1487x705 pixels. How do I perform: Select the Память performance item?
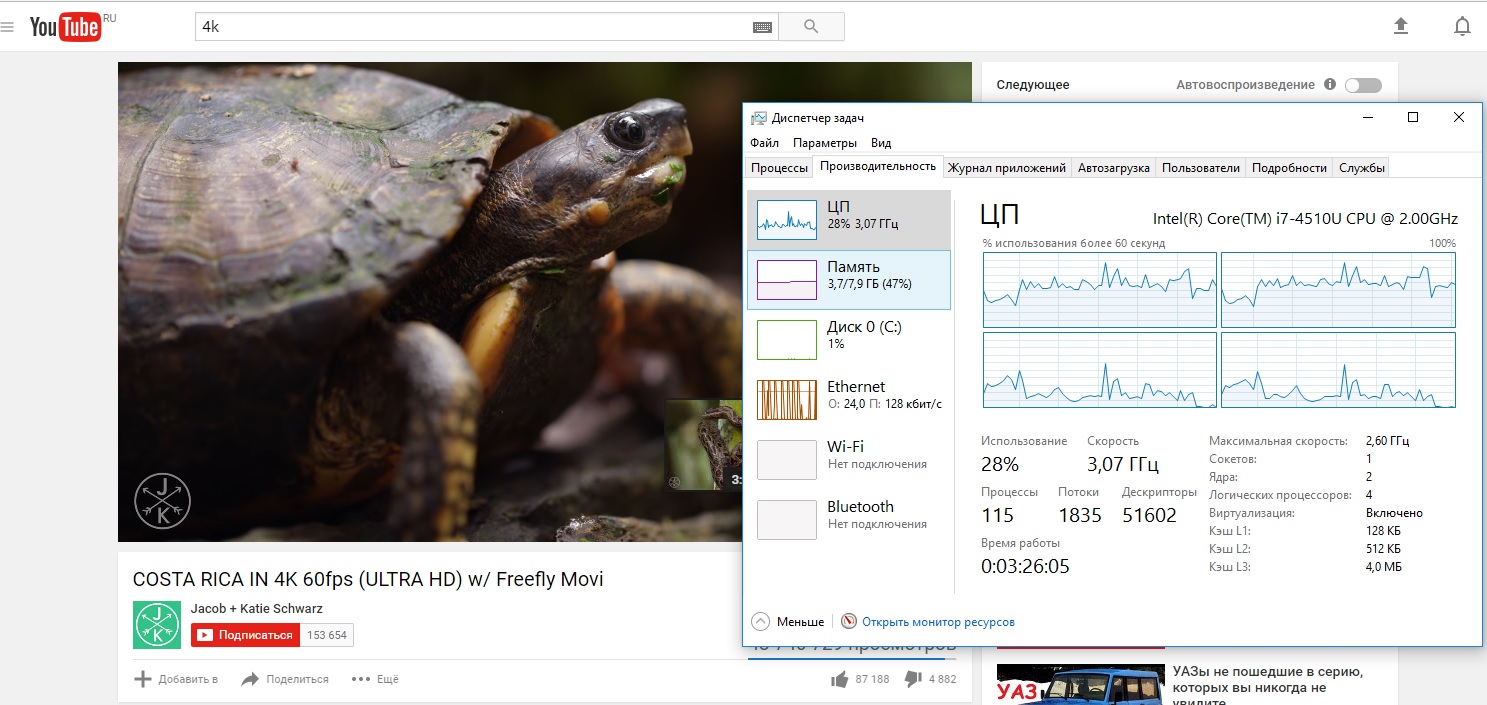(x=848, y=280)
